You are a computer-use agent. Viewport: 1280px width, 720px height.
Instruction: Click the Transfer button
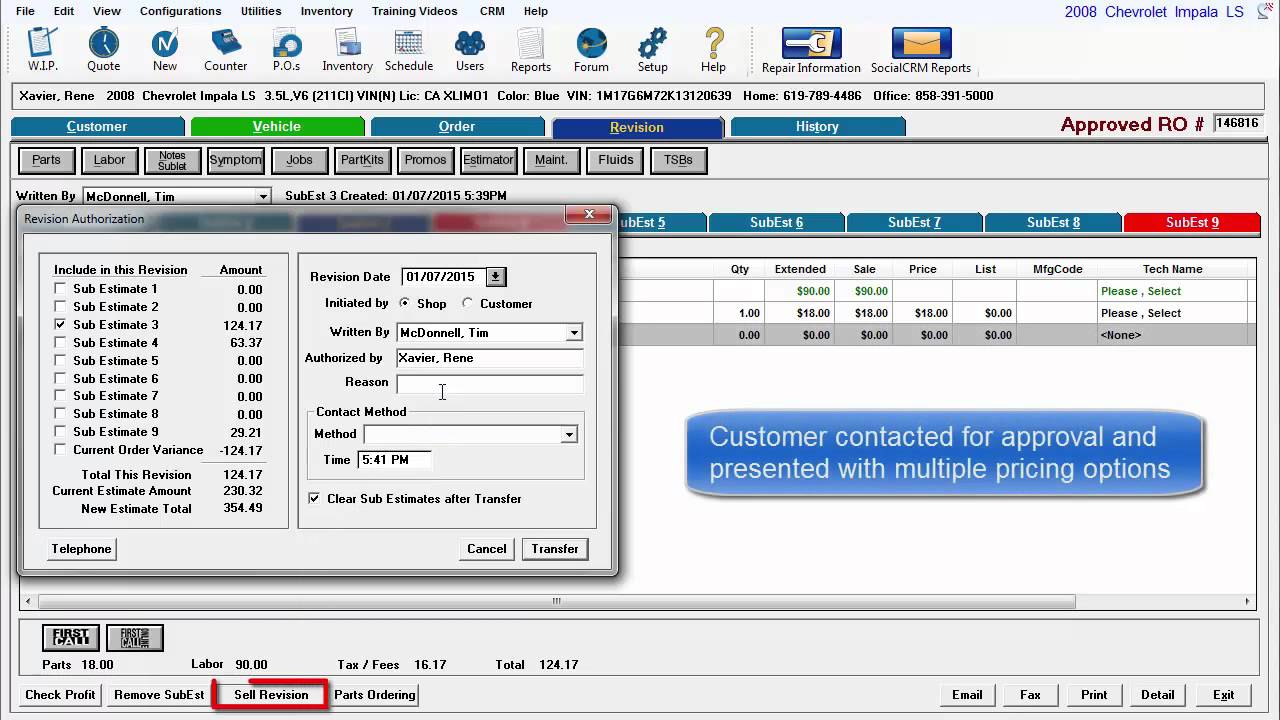coord(554,548)
